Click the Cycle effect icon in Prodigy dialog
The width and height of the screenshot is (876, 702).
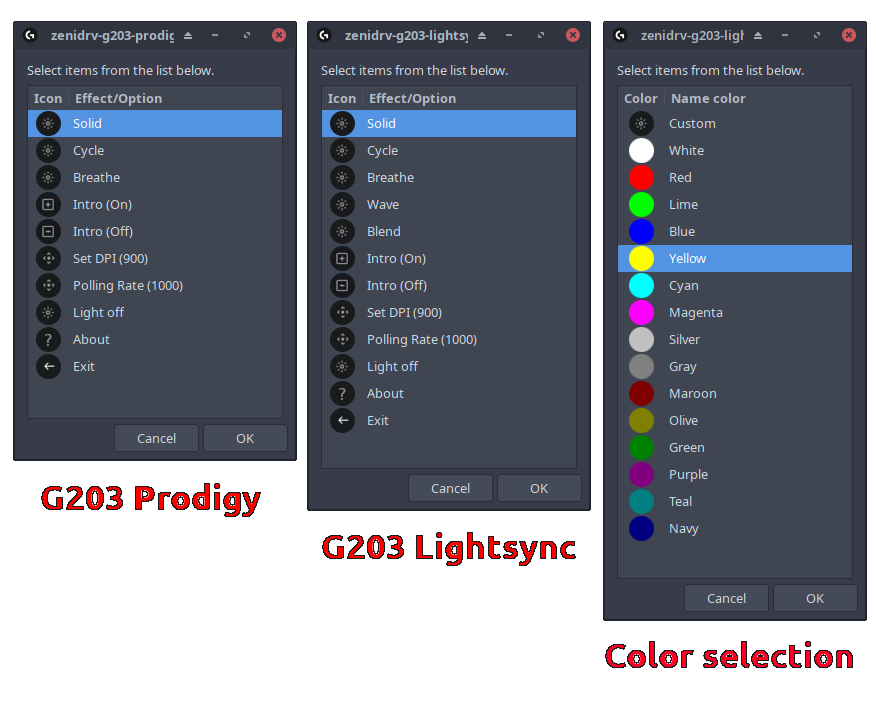pyautogui.click(x=49, y=150)
